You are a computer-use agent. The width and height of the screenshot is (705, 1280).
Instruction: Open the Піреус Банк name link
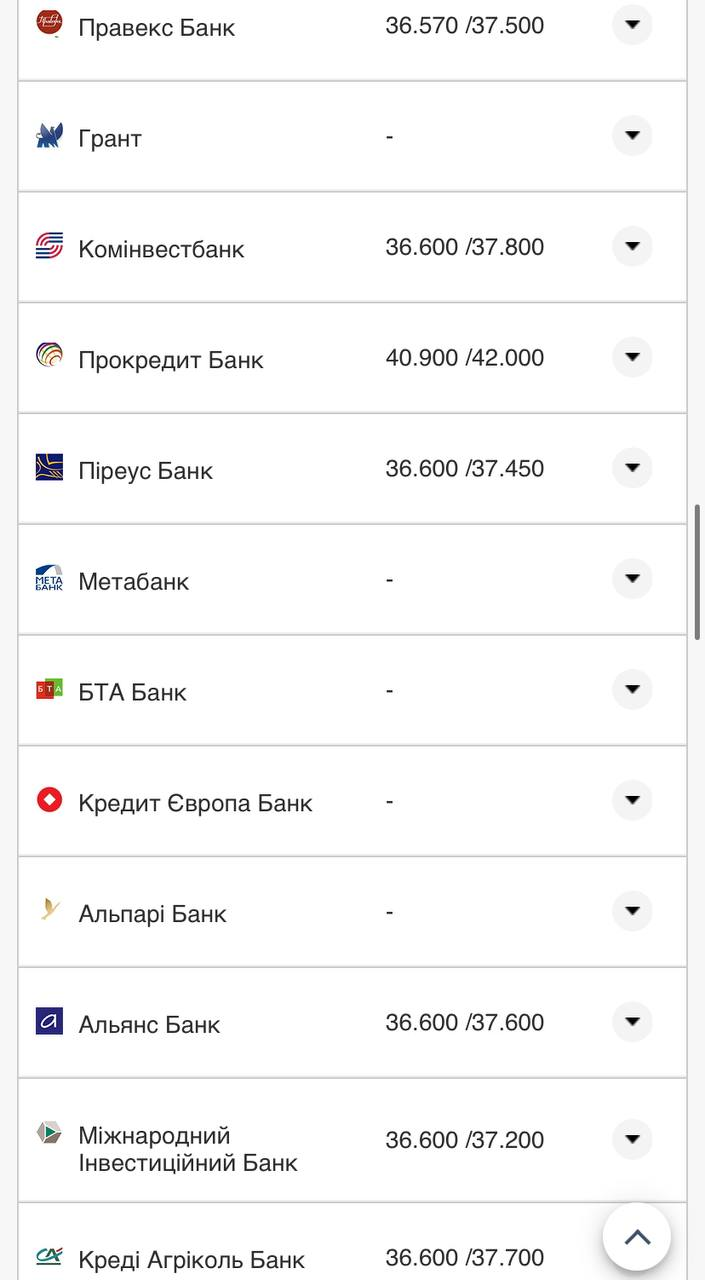pyautogui.click(x=145, y=470)
